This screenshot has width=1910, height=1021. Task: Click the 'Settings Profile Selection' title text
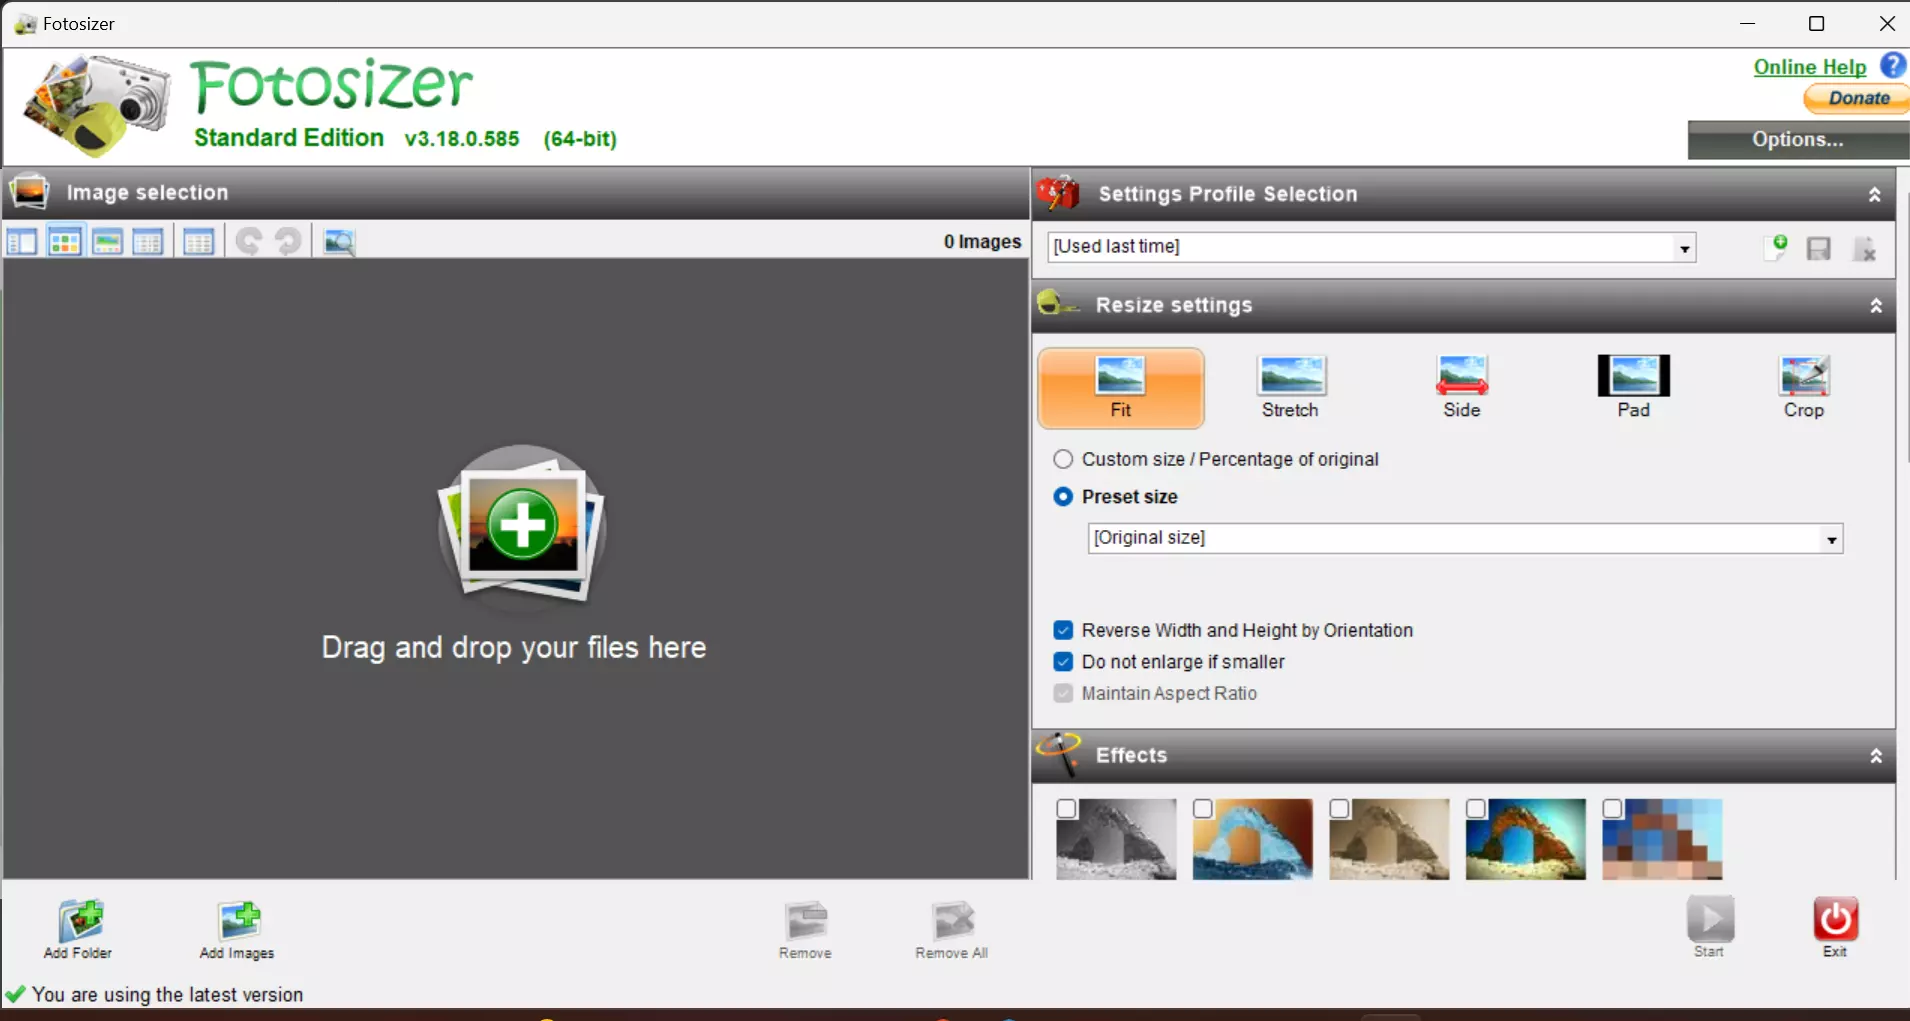1228,194
